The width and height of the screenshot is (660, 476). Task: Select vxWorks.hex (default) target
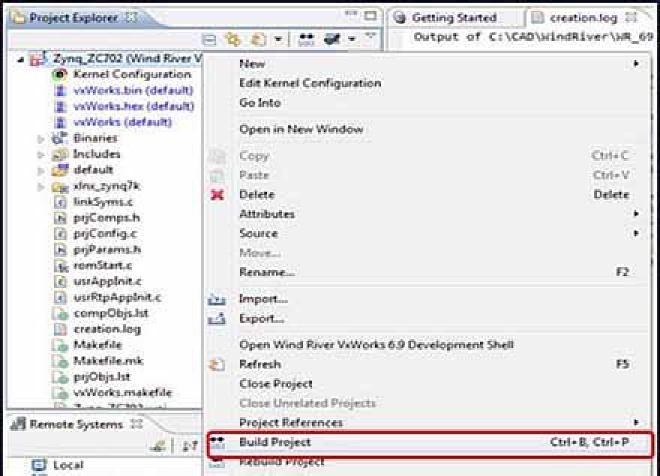click(x=133, y=106)
